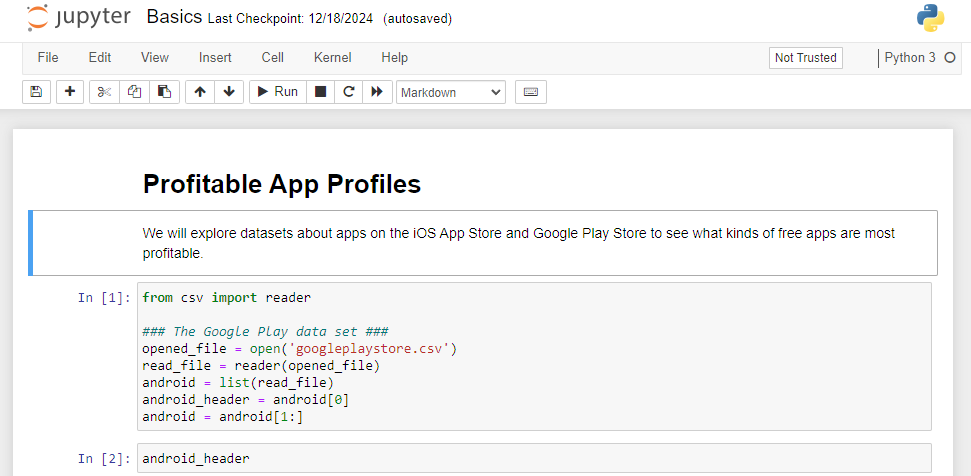Viewport: 971px width, 476px height.
Task: Click the Not Trusted button
Action: coord(805,58)
